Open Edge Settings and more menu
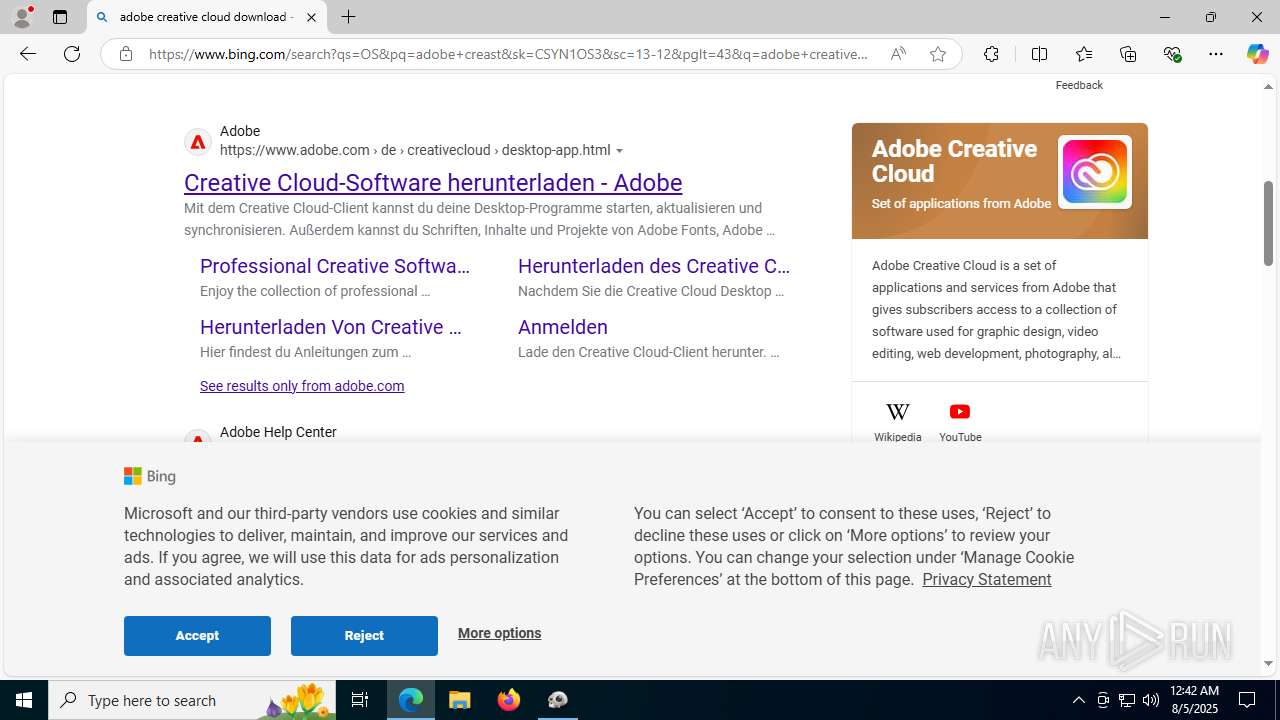This screenshot has width=1280, height=720. pos(1216,54)
